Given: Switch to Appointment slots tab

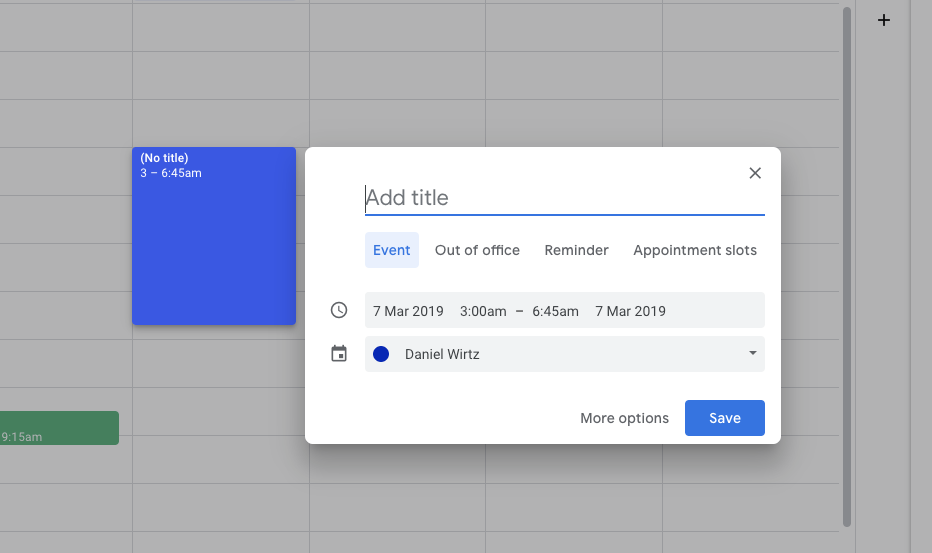Looking at the screenshot, I should click(x=695, y=250).
